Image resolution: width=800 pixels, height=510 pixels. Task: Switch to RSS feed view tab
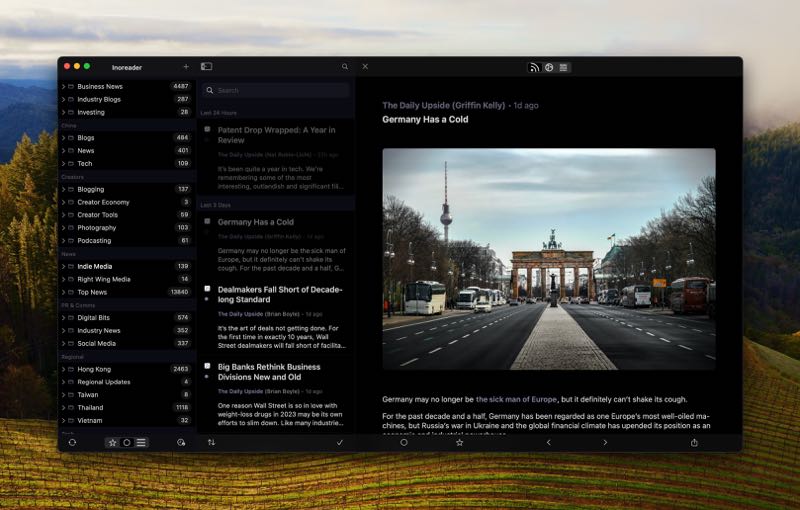click(x=534, y=67)
